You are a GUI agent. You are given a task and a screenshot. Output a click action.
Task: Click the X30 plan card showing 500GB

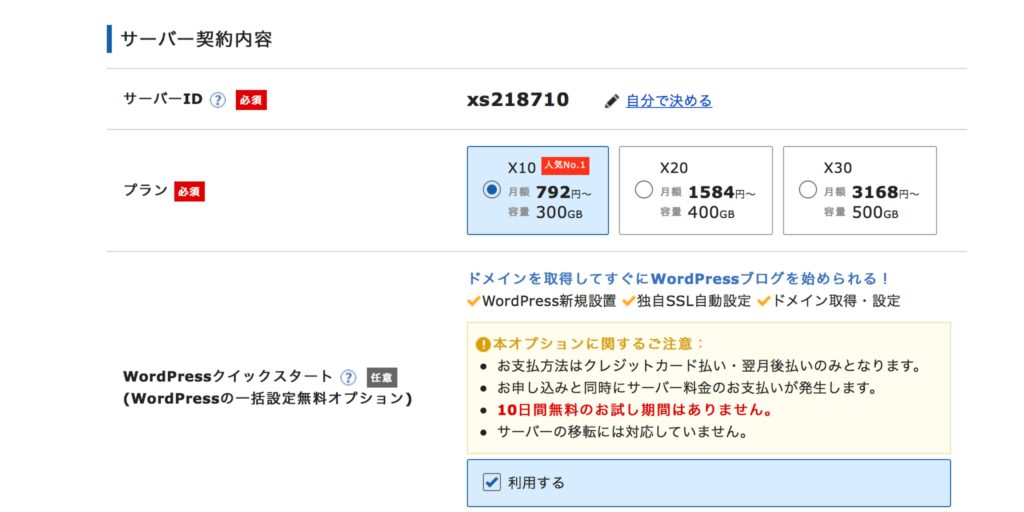859,190
